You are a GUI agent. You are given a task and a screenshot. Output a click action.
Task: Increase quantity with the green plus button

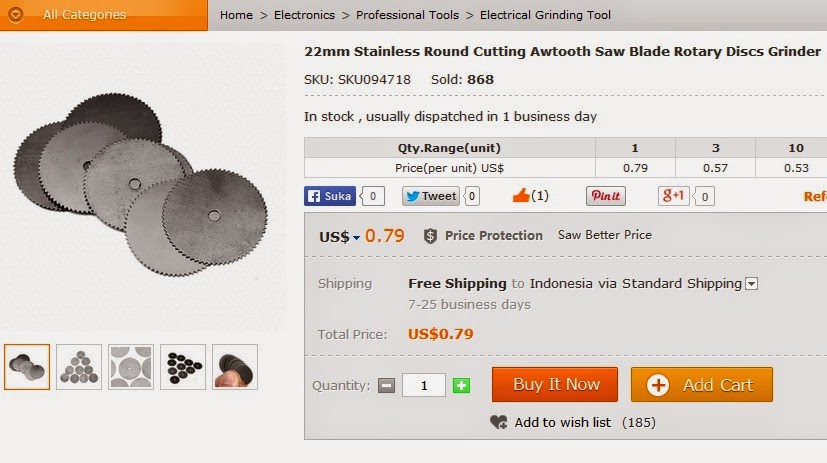(461, 385)
